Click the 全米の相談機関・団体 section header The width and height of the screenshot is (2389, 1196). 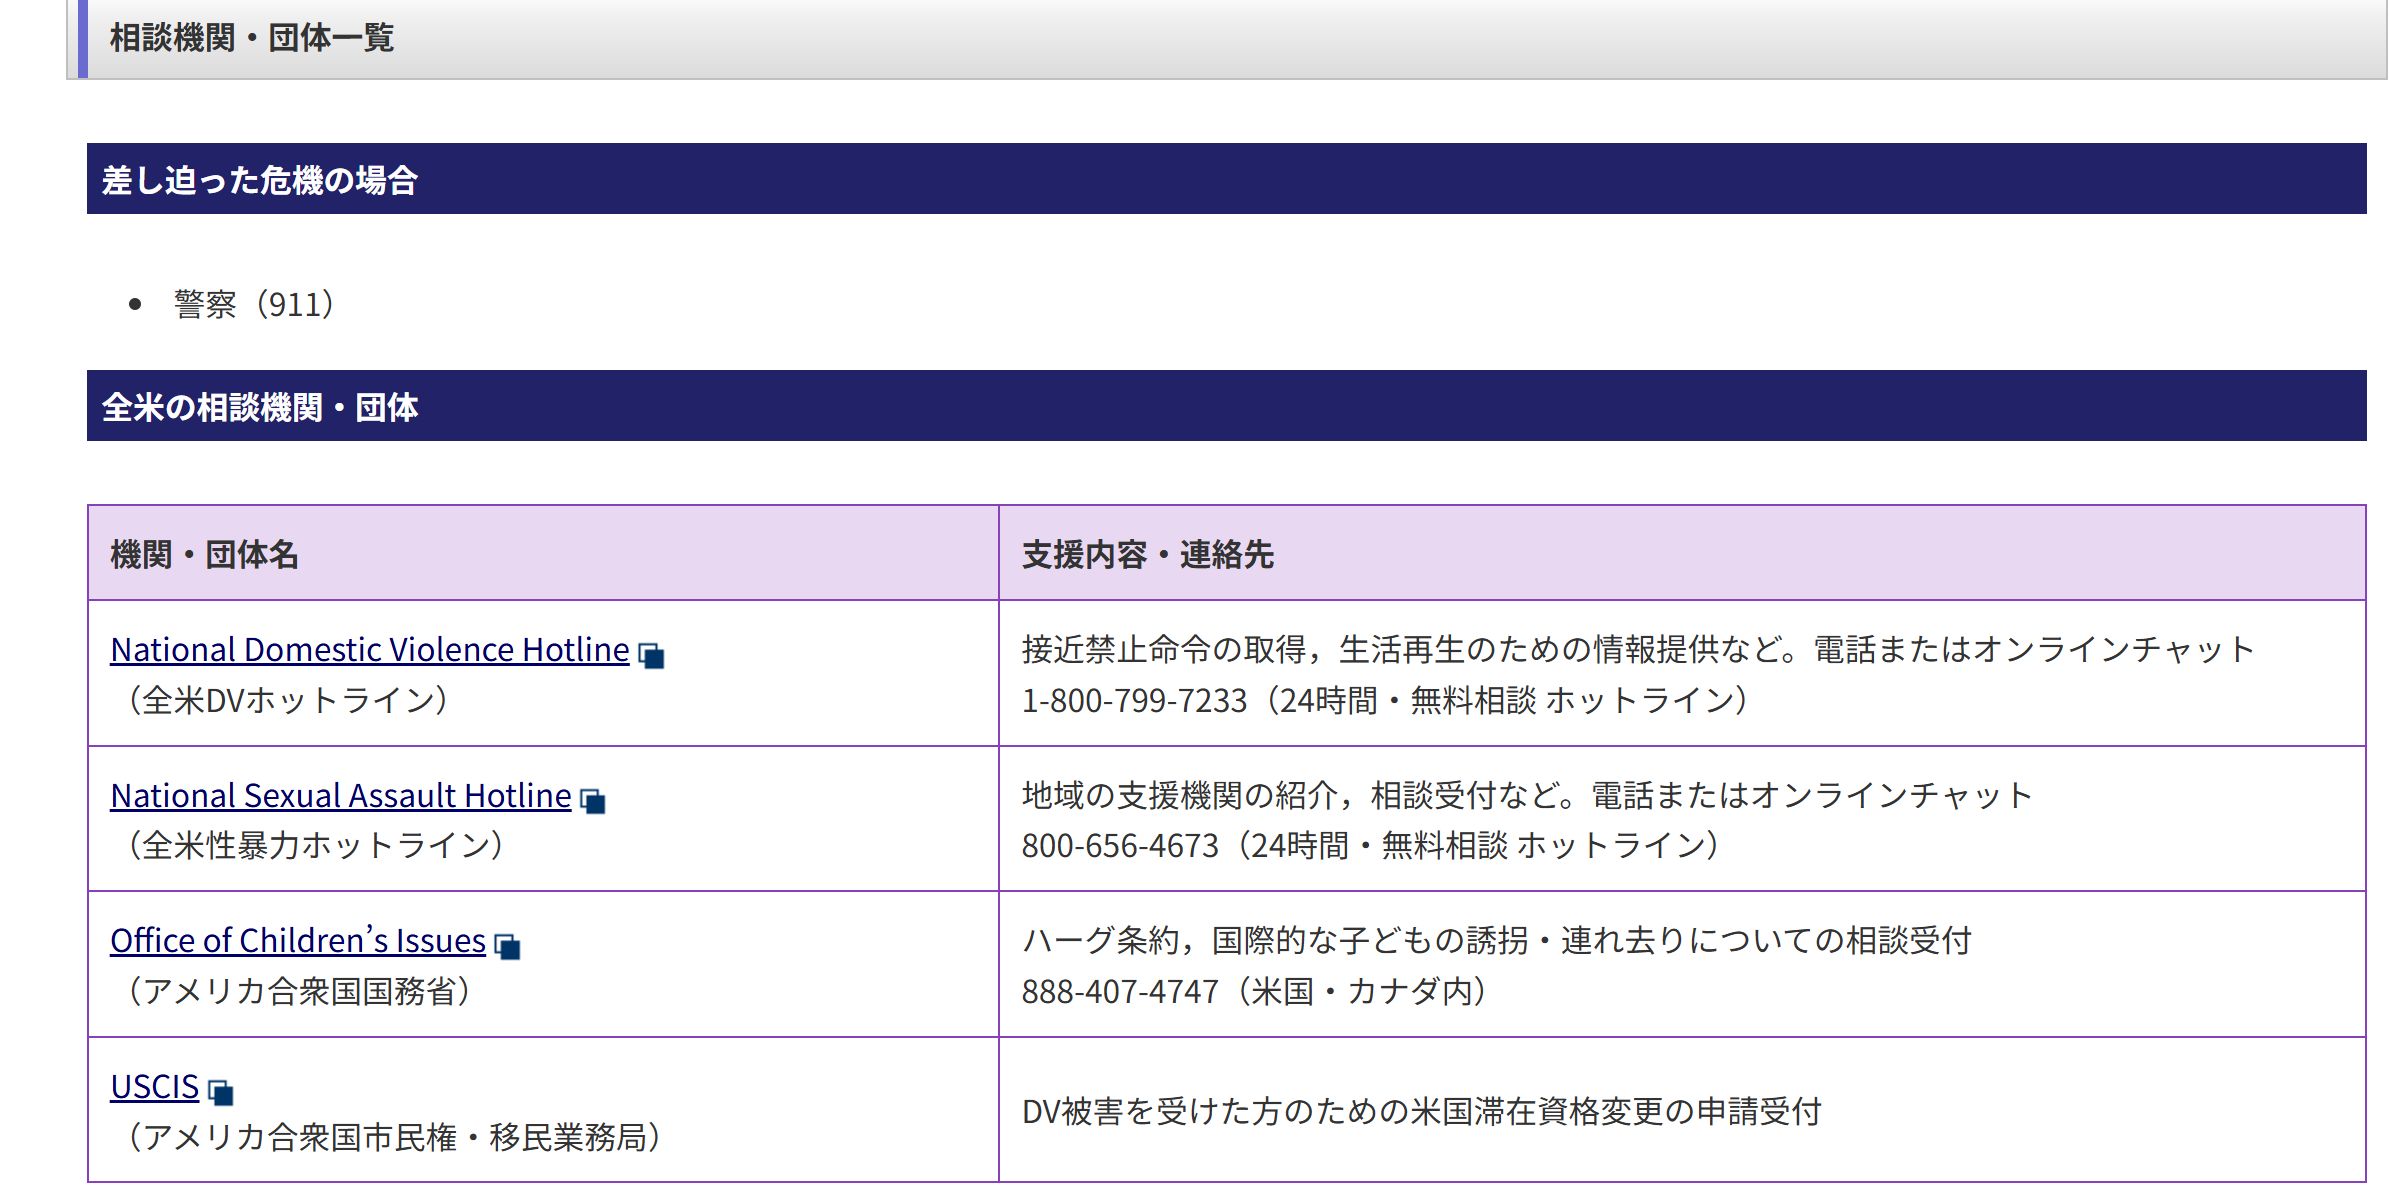coord(259,407)
